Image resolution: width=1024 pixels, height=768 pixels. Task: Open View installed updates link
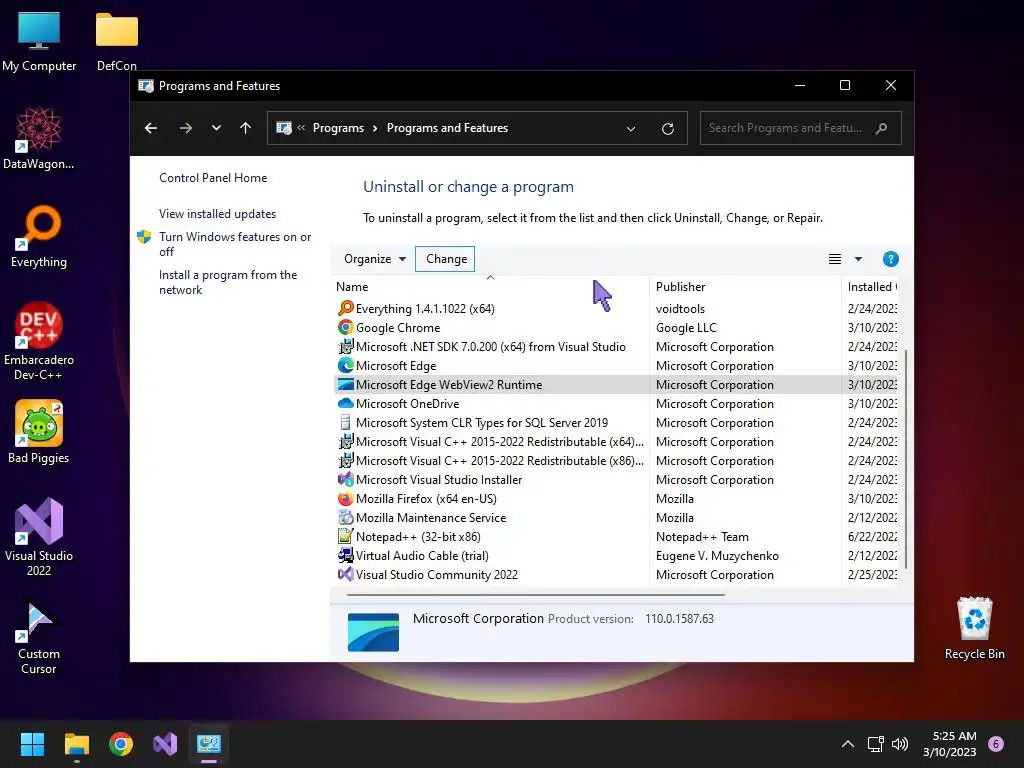[217, 214]
